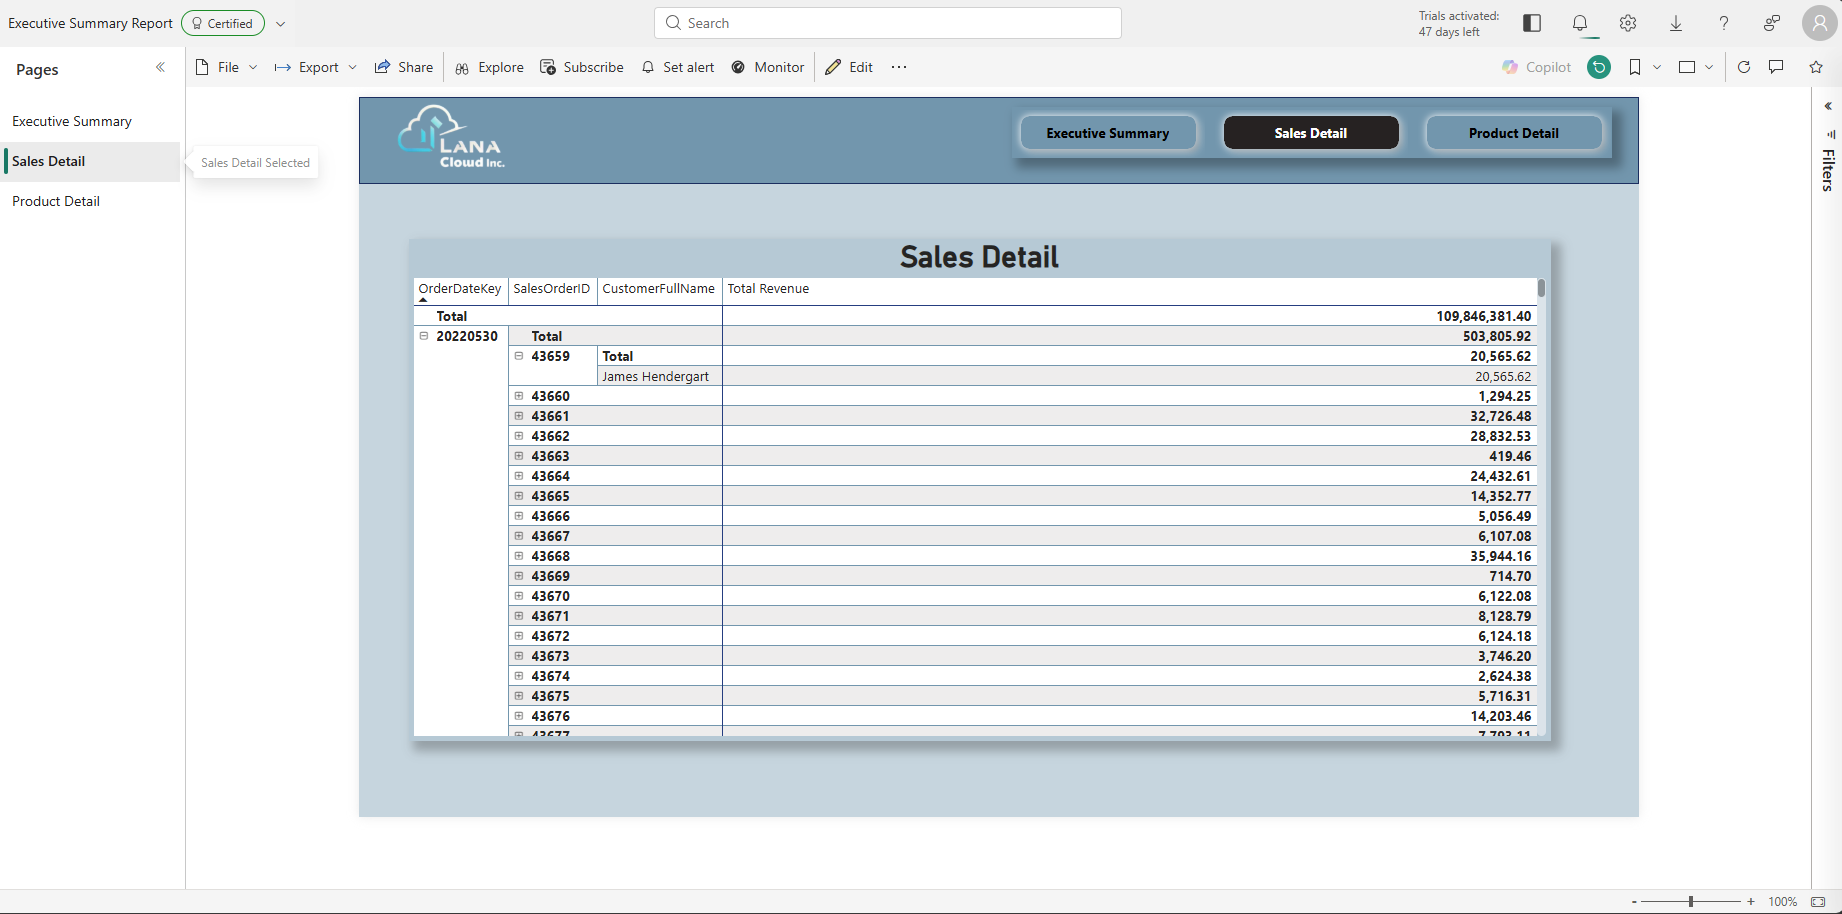Click Subscribe in the toolbar
The height and width of the screenshot is (914, 1842).
point(582,67)
